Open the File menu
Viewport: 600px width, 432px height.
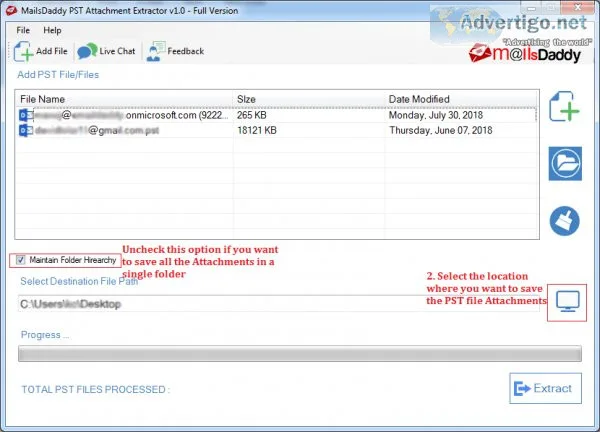click(x=23, y=30)
